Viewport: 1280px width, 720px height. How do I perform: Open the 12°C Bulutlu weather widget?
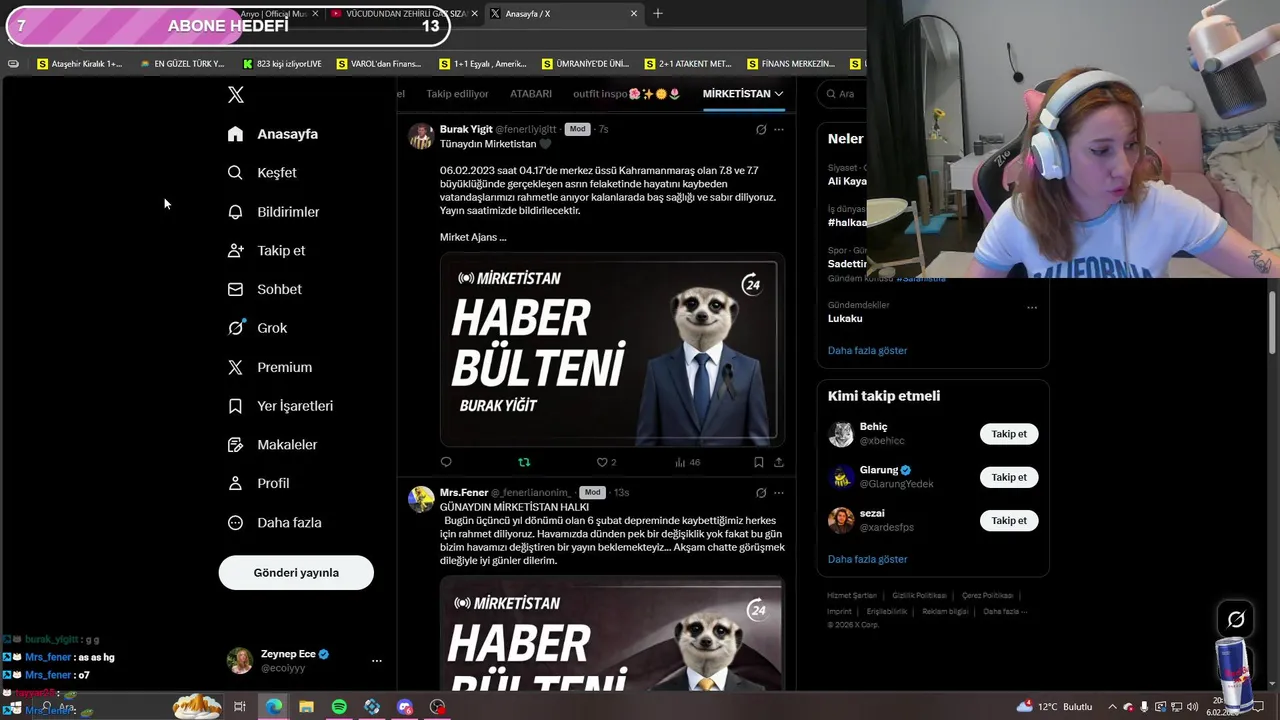[x=1056, y=707]
